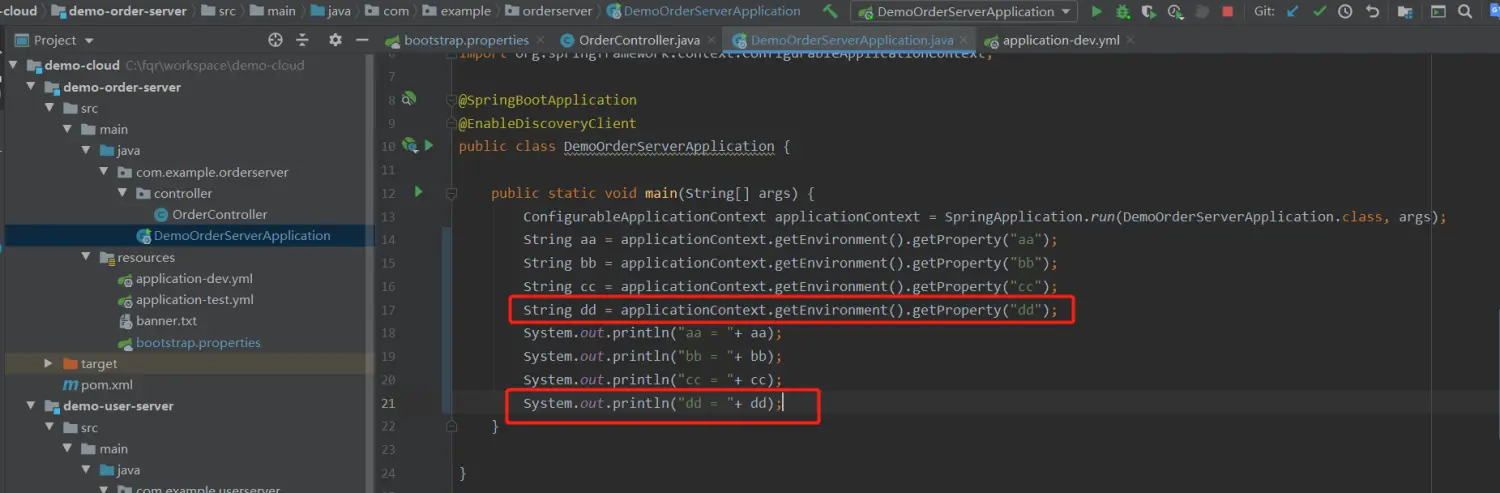
Task: Click the locate-in-project crosshair icon
Action: click(276, 40)
